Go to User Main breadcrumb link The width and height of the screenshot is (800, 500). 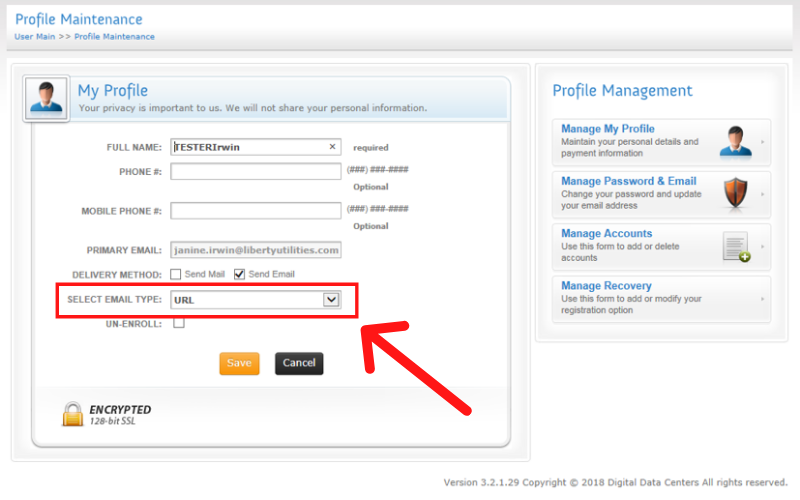coord(35,37)
